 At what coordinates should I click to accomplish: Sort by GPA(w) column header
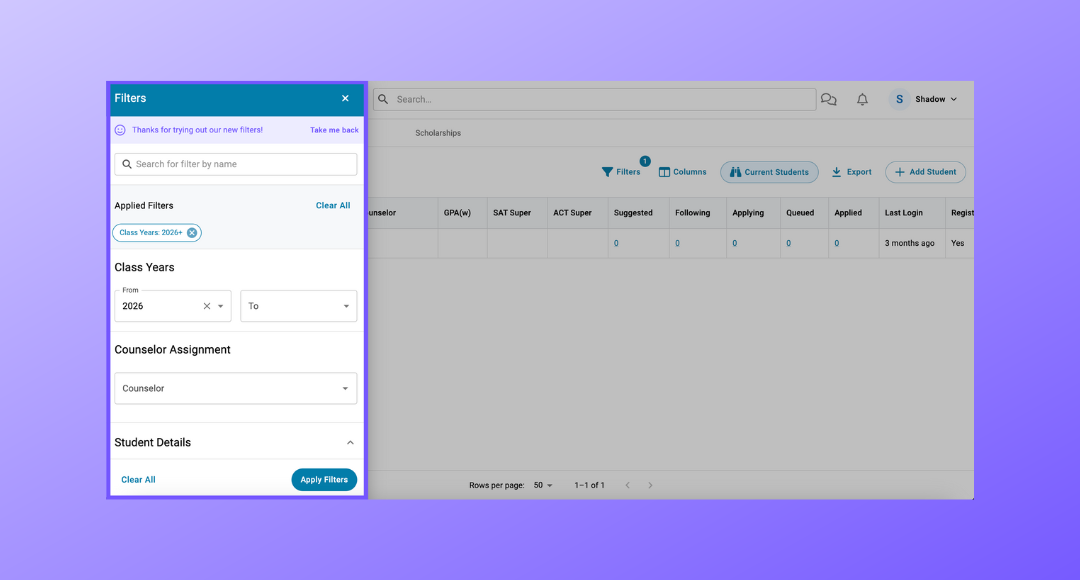tap(457, 213)
